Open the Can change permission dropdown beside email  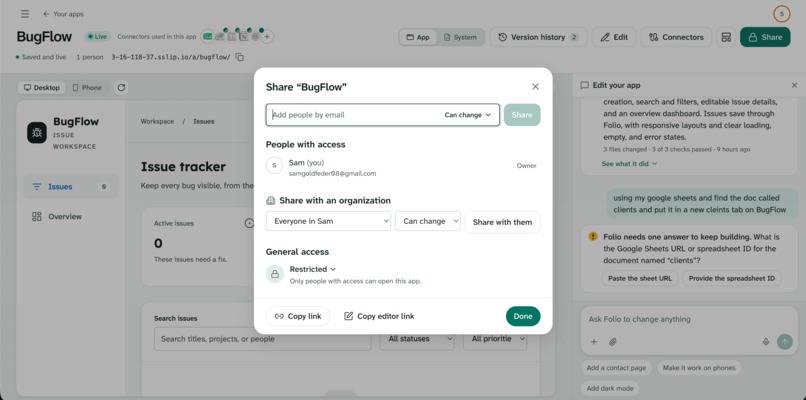467,115
